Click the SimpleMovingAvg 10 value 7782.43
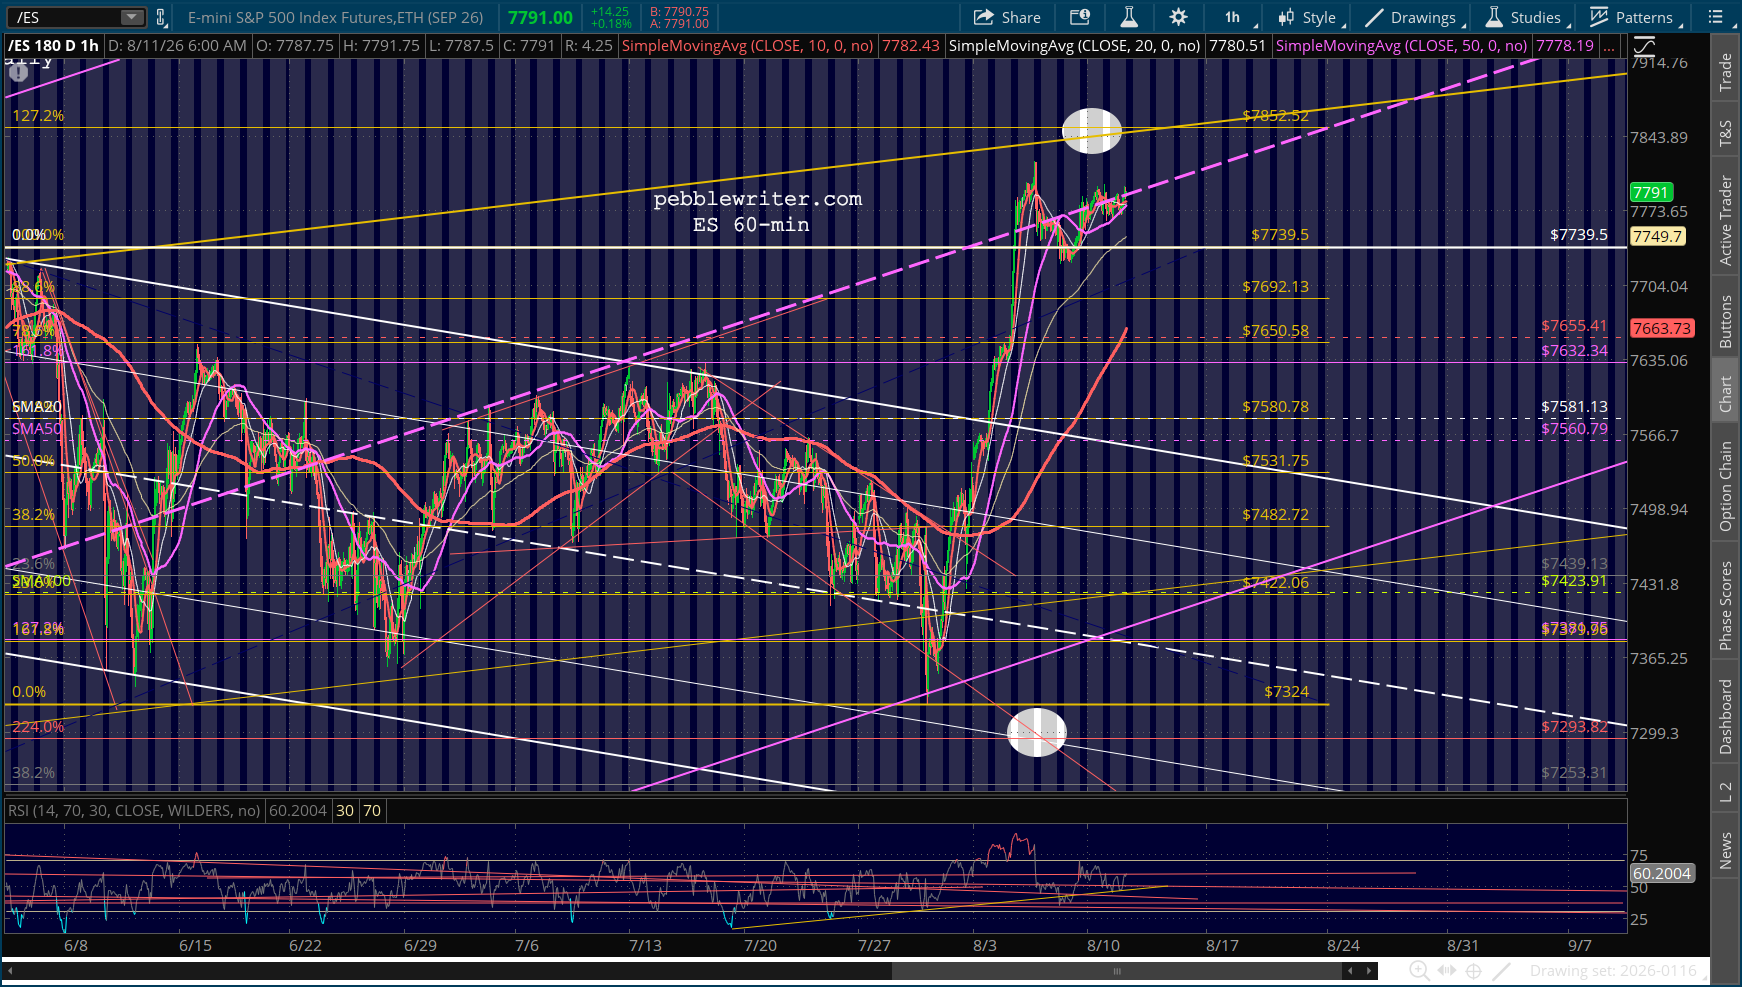 pyautogui.click(x=911, y=46)
